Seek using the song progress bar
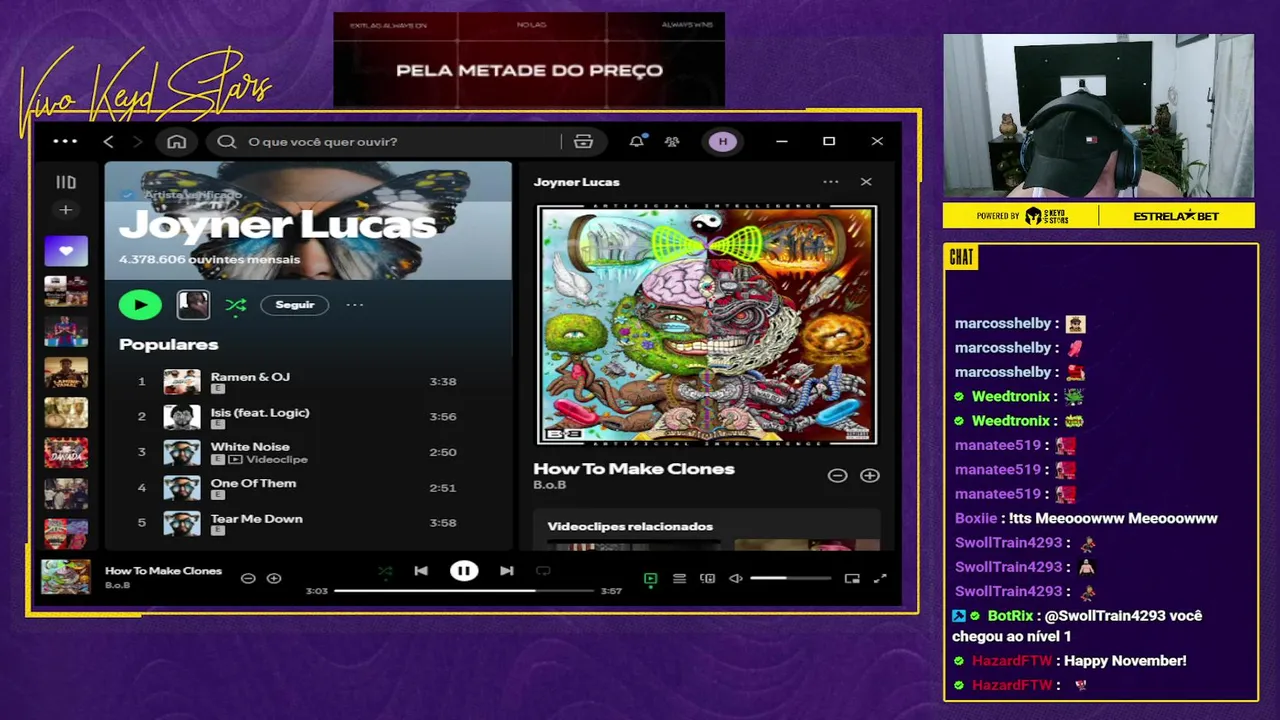The height and width of the screenshot is (720, 1280). [464, 591]
